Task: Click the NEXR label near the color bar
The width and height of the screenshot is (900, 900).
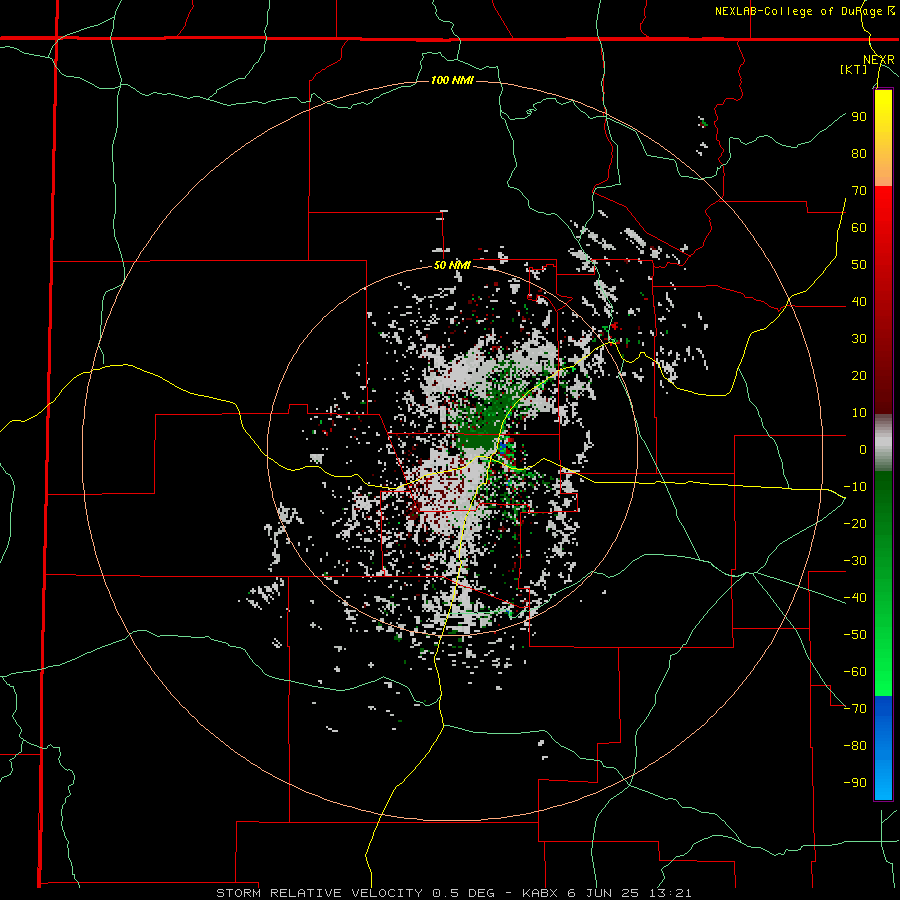Action: click(x=879, y=60)
